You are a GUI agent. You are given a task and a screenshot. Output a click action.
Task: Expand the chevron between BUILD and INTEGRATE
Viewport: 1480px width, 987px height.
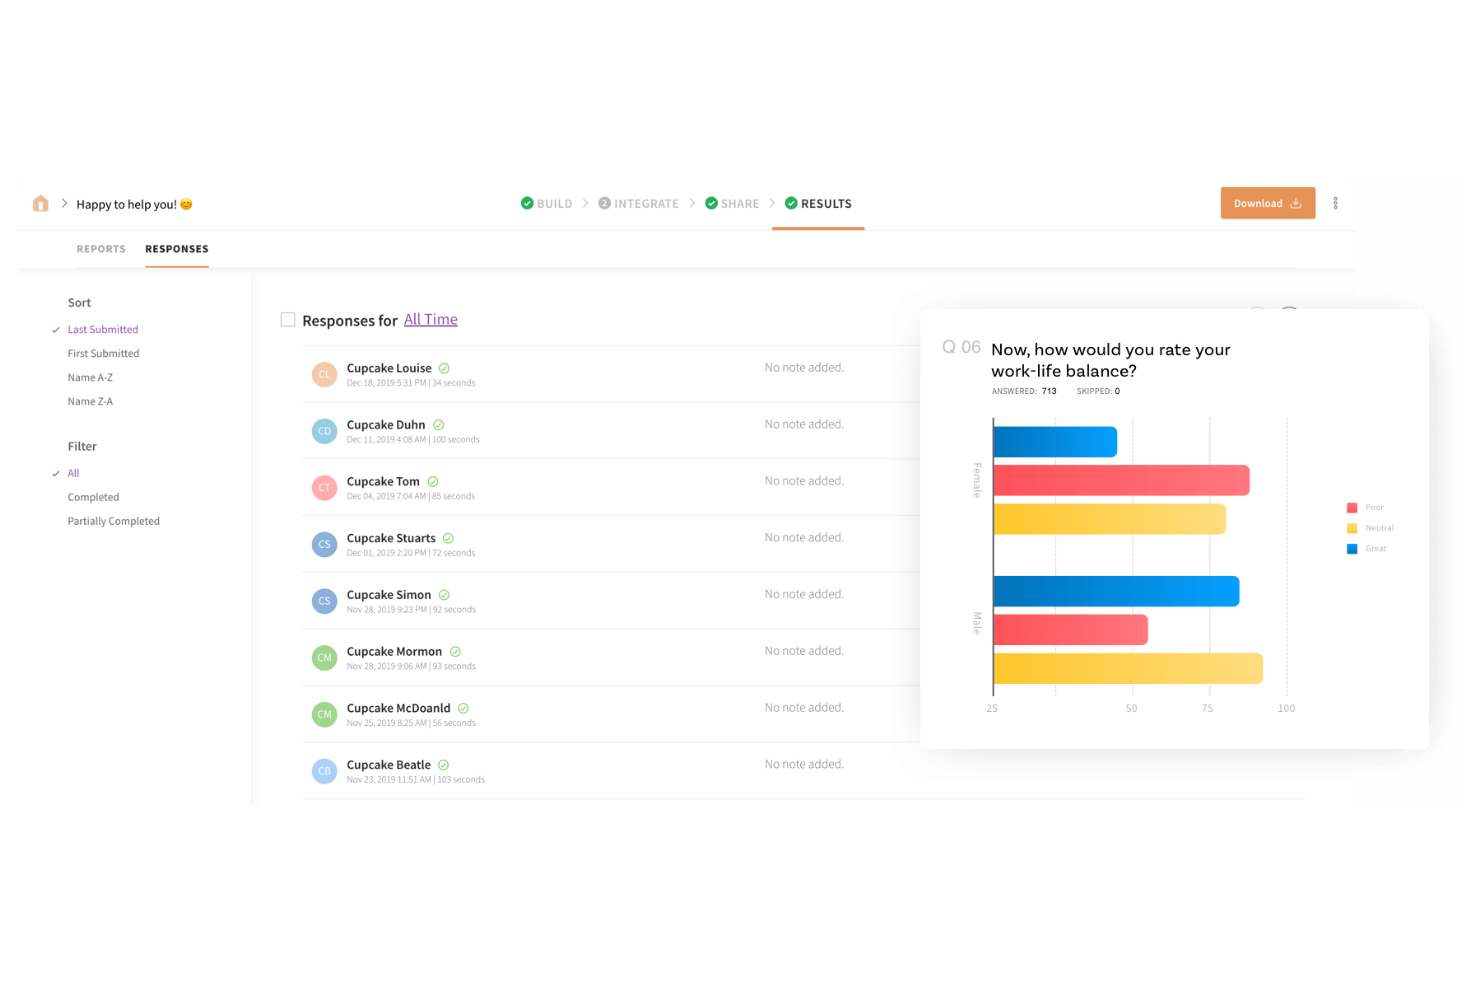(587, 203)
